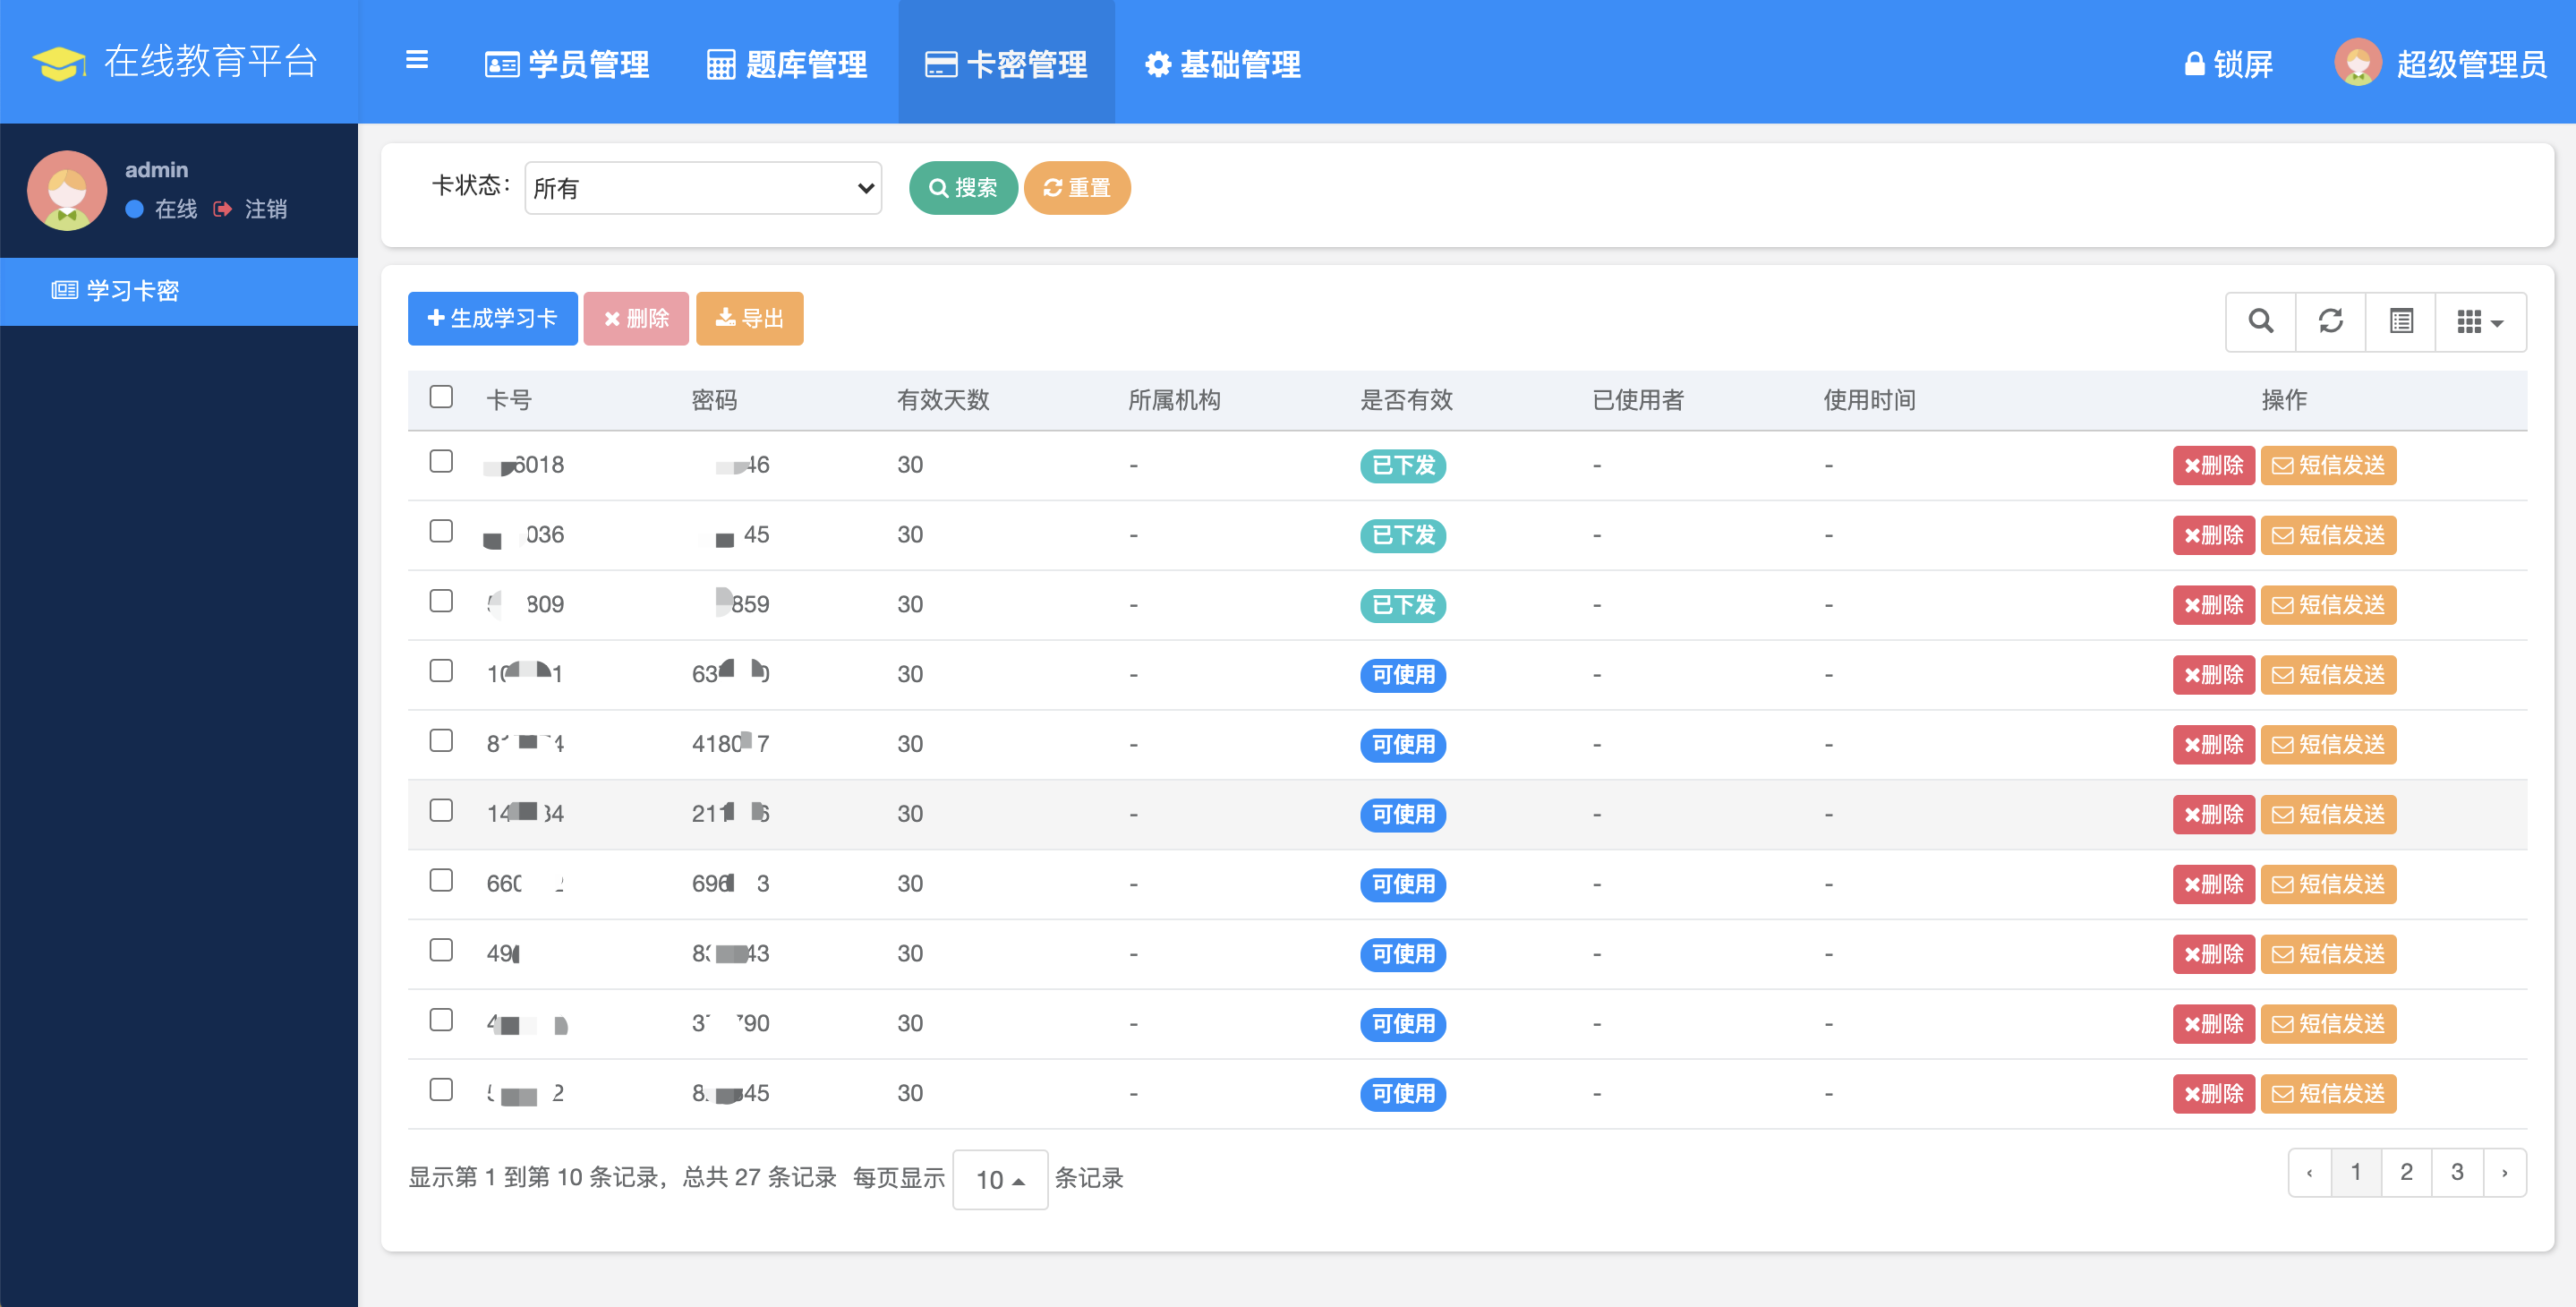Refresh the table with the refresh icon
This screenshot has height=1307, width=2576.
2330,321
